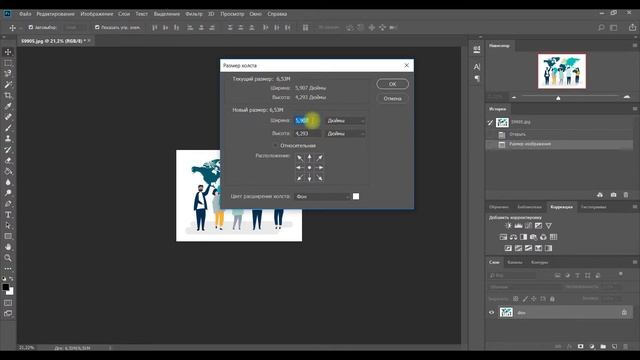Select the History Brush tool

pos(8,149)
